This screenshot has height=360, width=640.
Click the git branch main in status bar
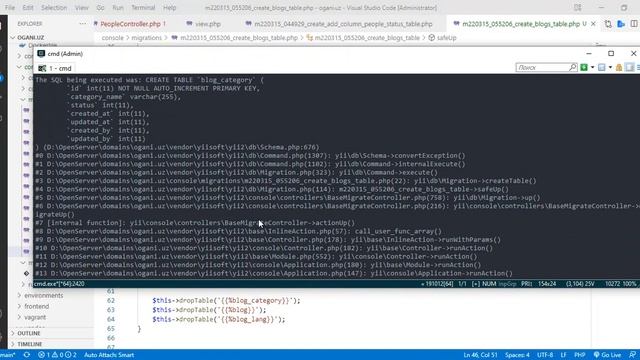(7, 355)
